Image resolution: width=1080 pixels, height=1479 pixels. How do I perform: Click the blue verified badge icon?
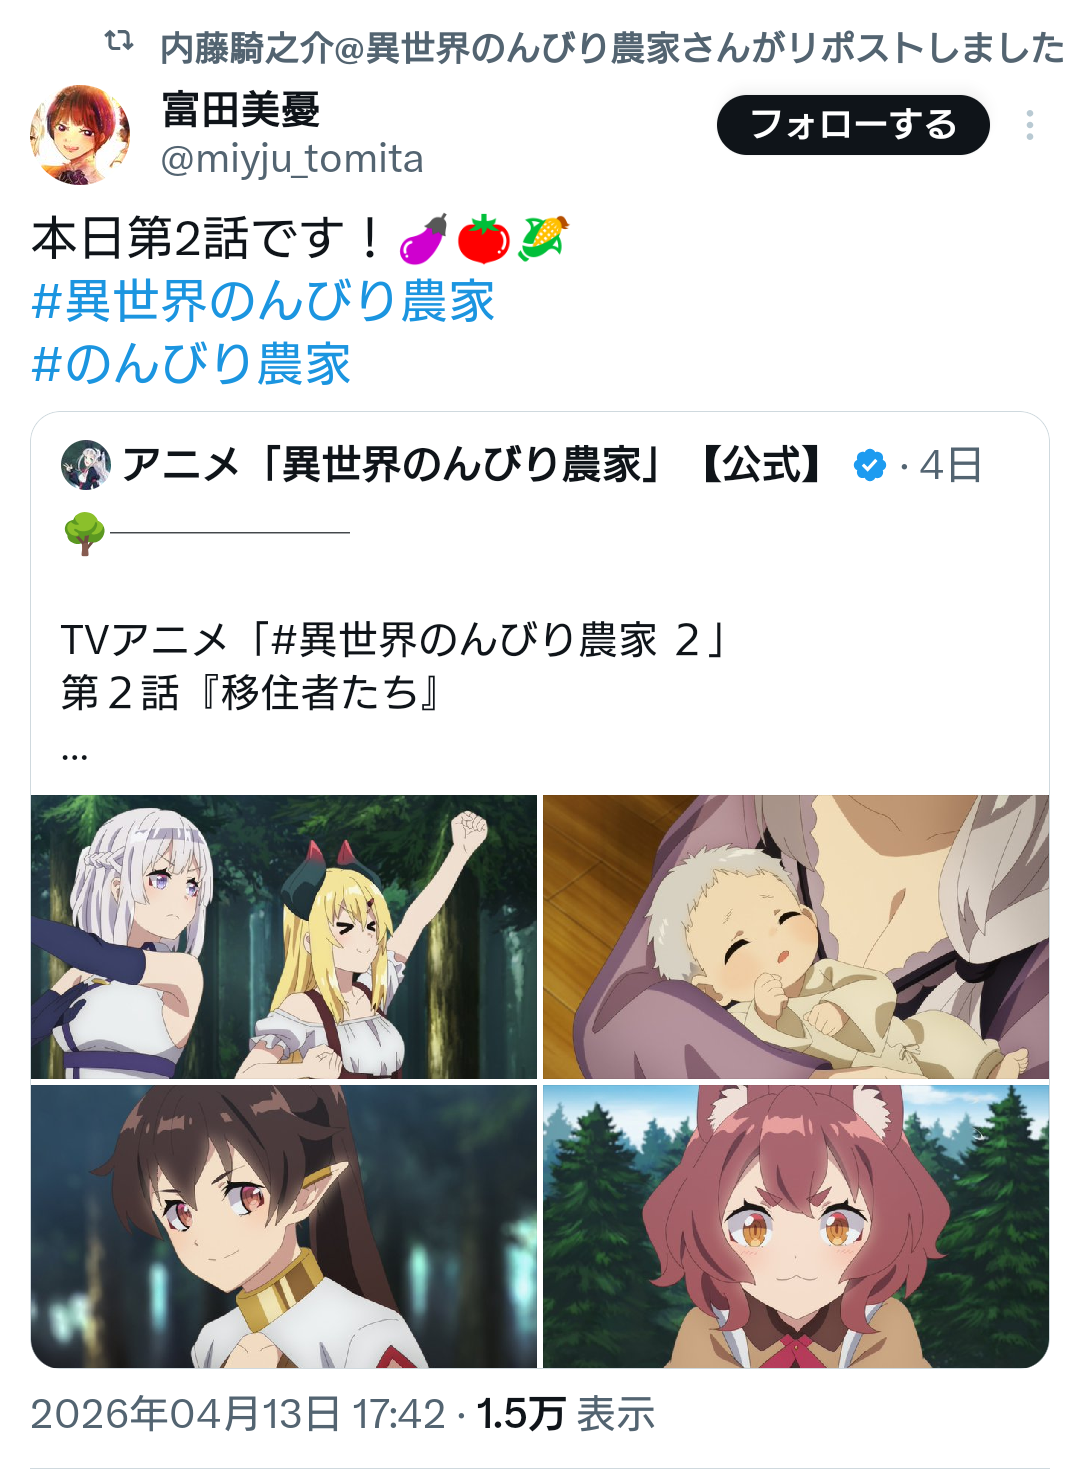point(870,465)
